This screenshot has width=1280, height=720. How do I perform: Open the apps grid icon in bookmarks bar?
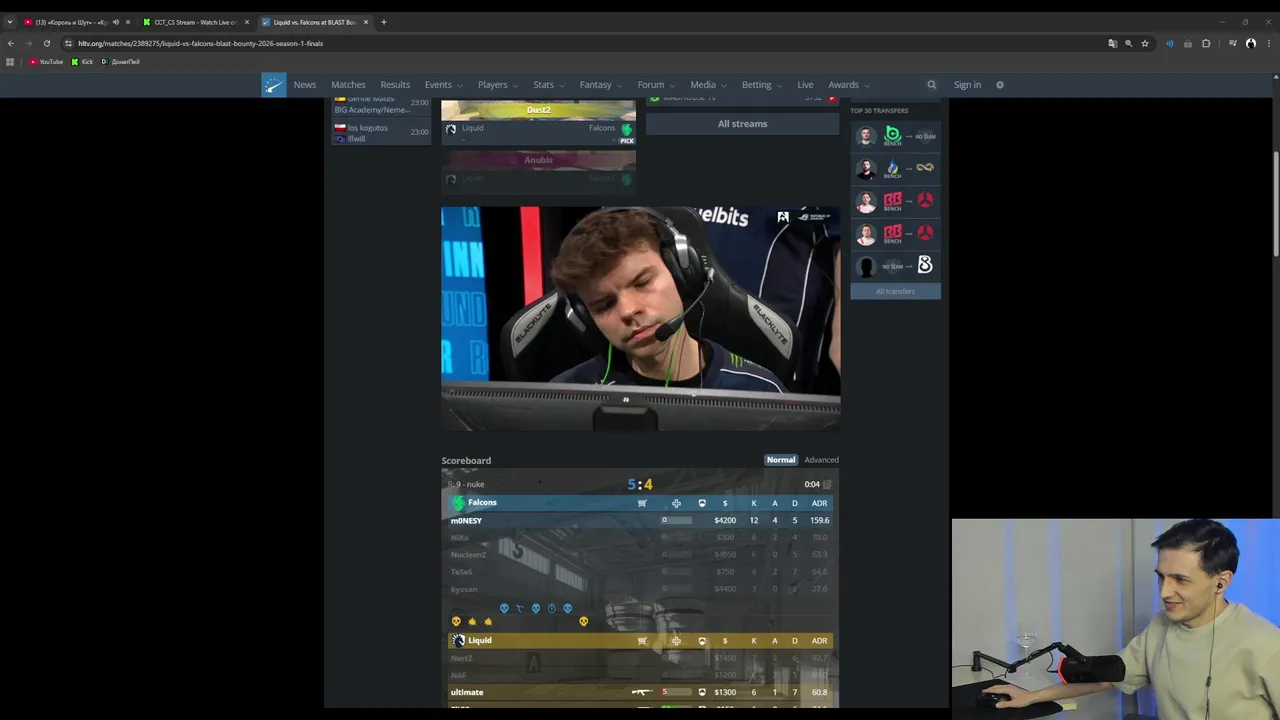pos(10,62)
